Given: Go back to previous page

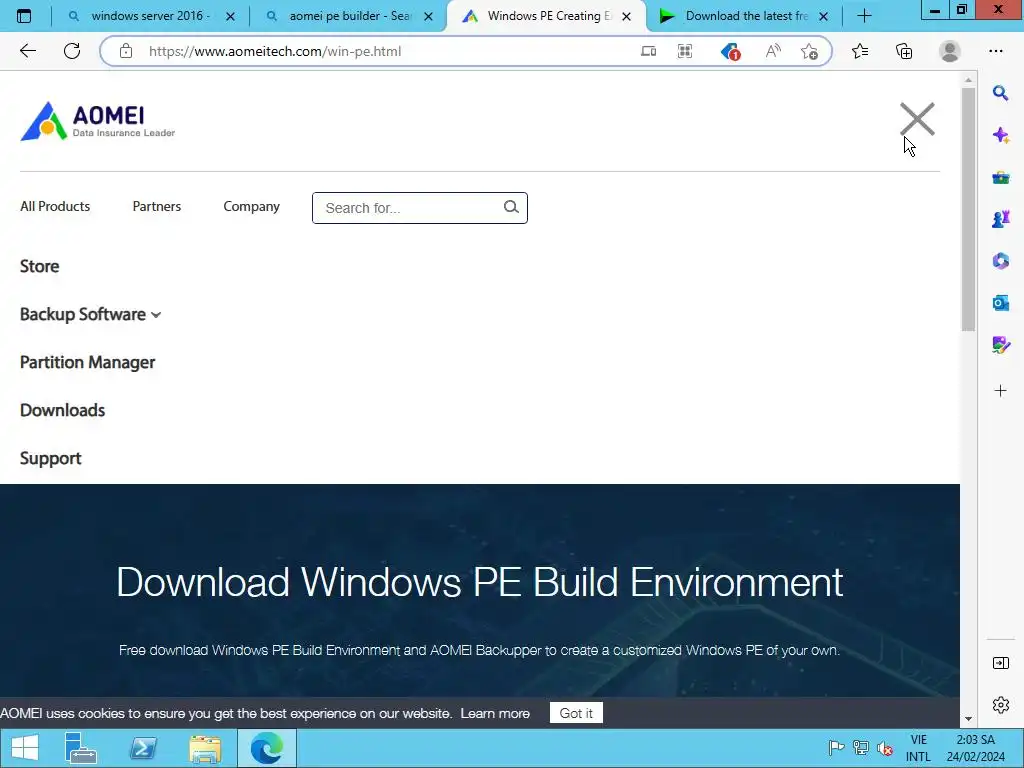Looking at the screenshot, I should [x=27, y=51].
